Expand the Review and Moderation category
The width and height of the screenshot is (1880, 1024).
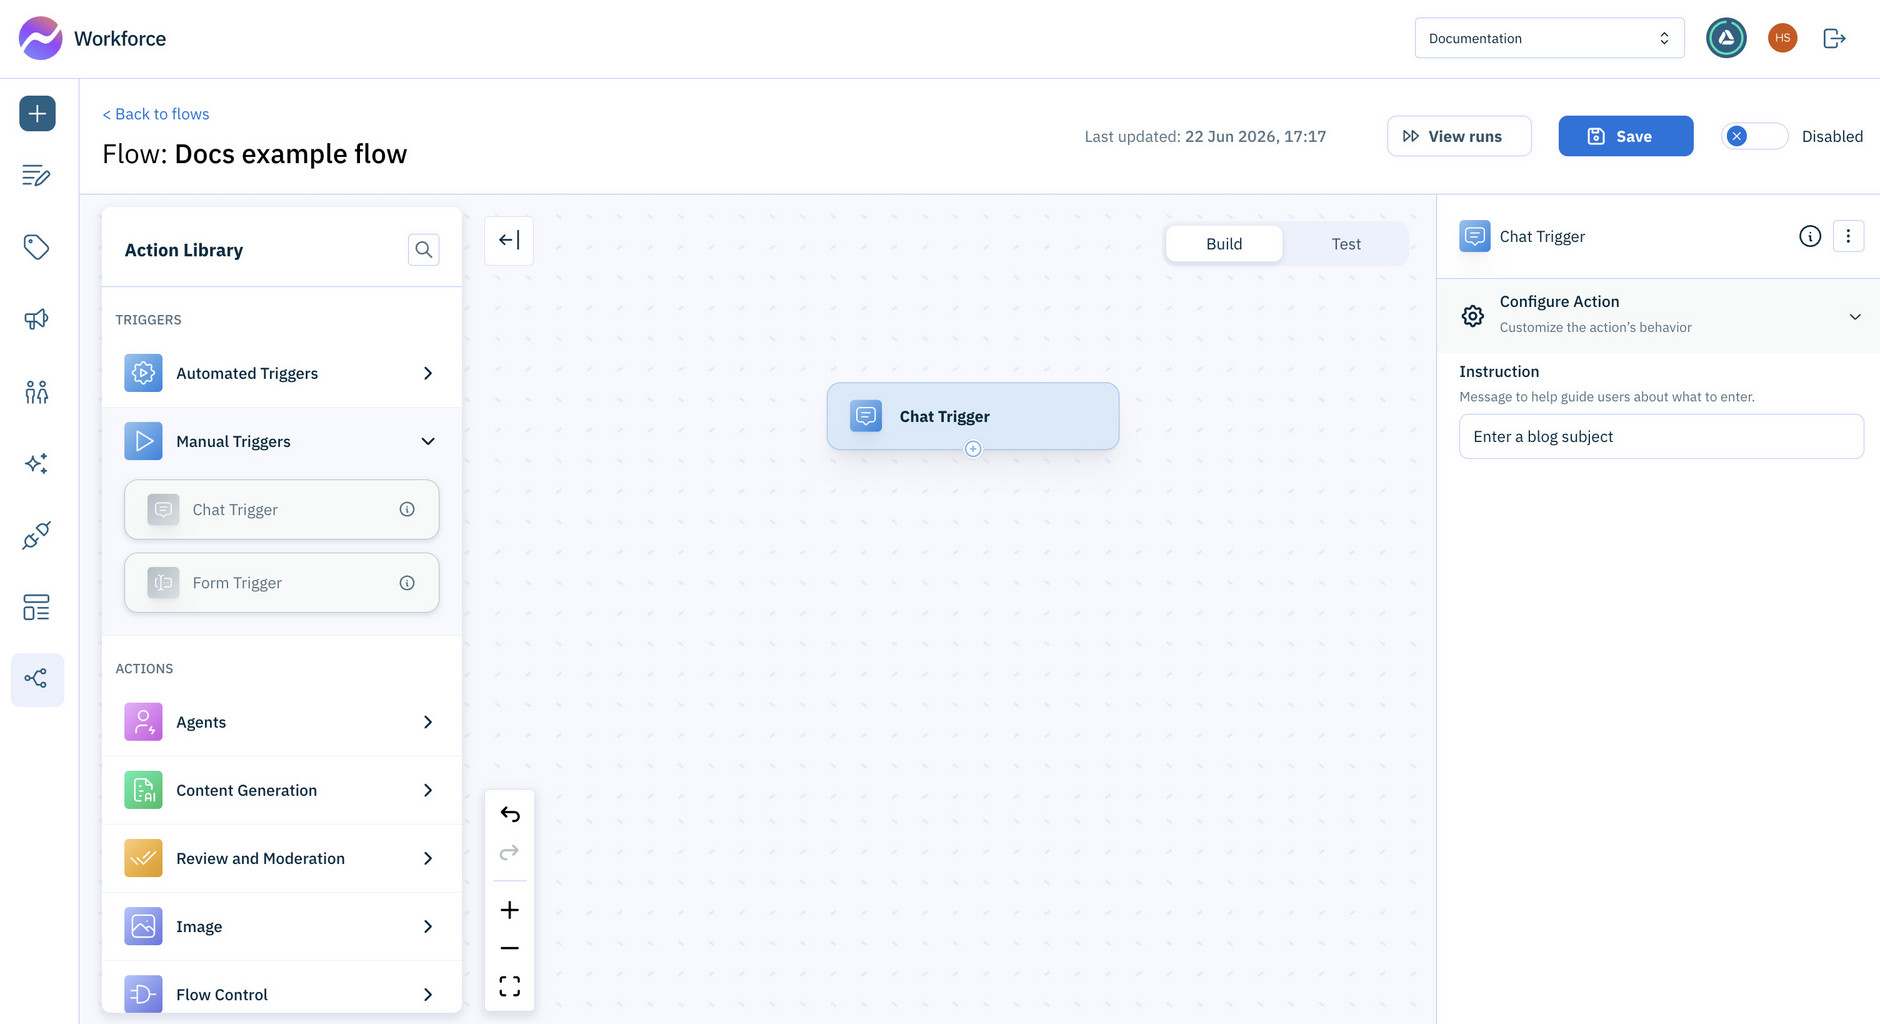coord(282,858)
